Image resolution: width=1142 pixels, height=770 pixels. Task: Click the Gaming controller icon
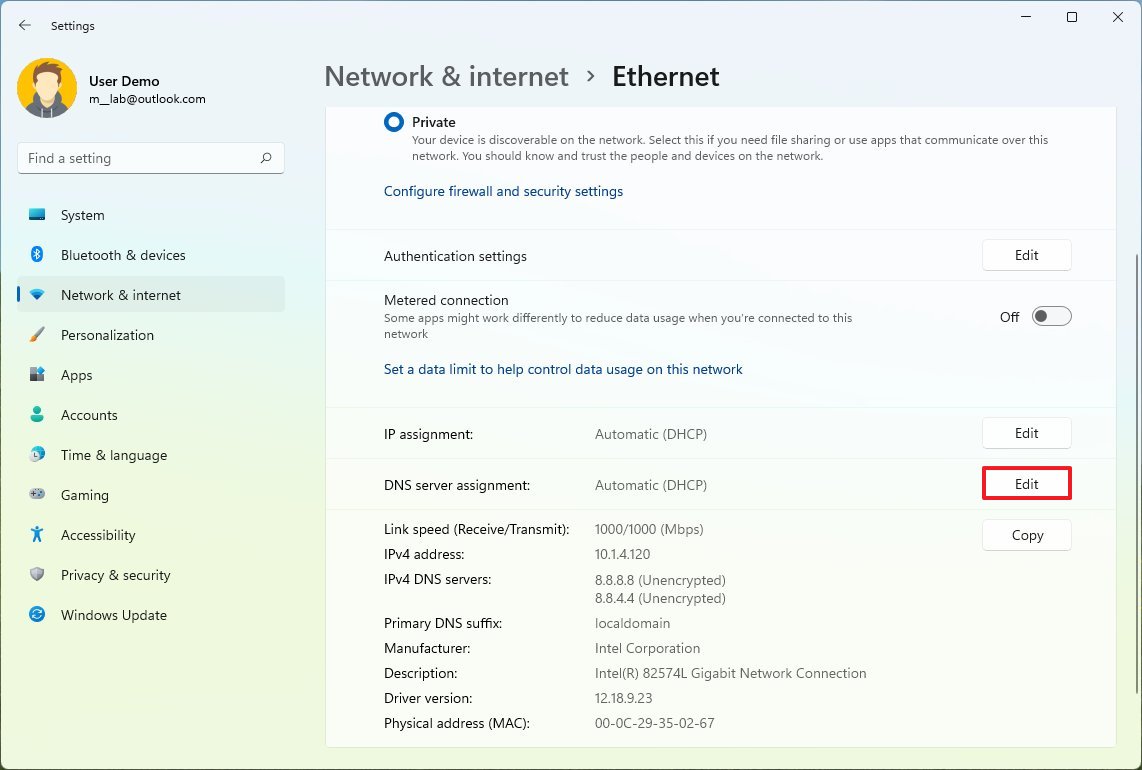coord(37,495)
